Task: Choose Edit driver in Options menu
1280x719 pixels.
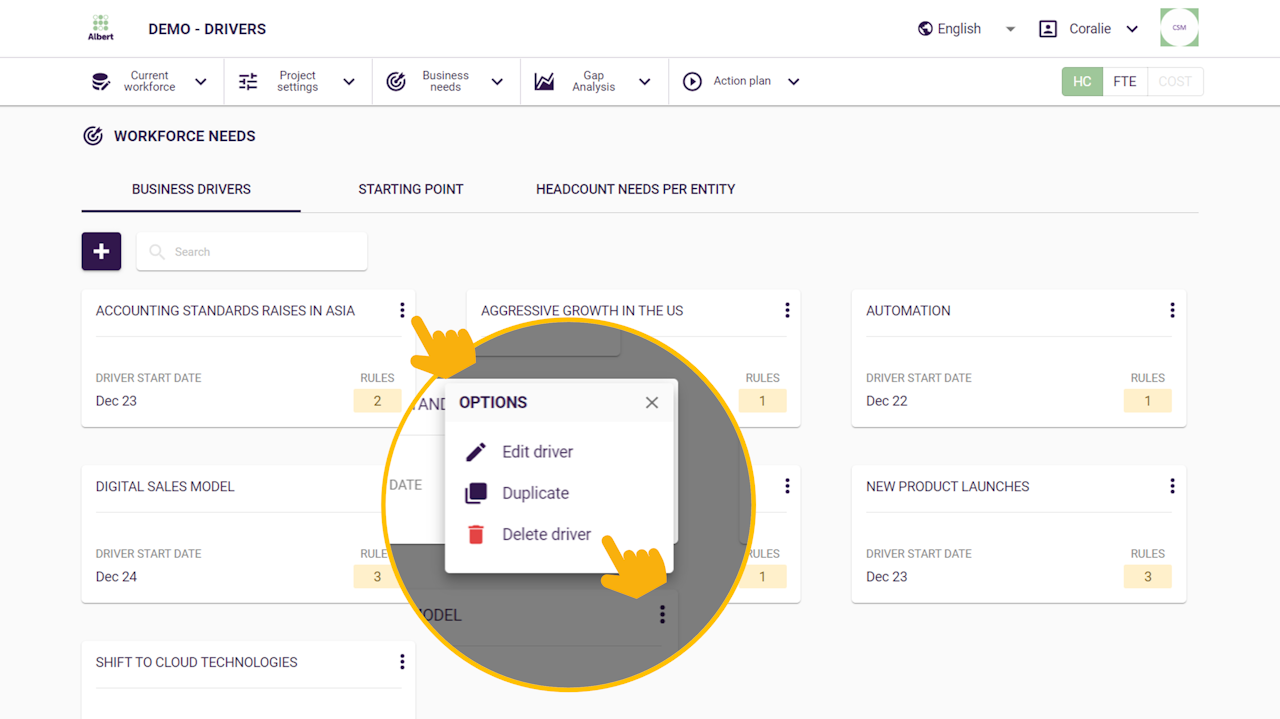Action: point(537,452)
